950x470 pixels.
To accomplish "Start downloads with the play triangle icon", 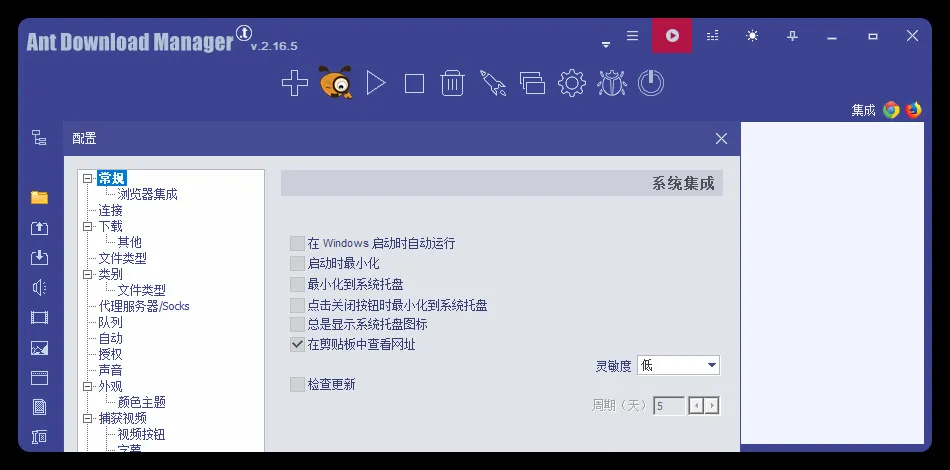I will point(376,83).
